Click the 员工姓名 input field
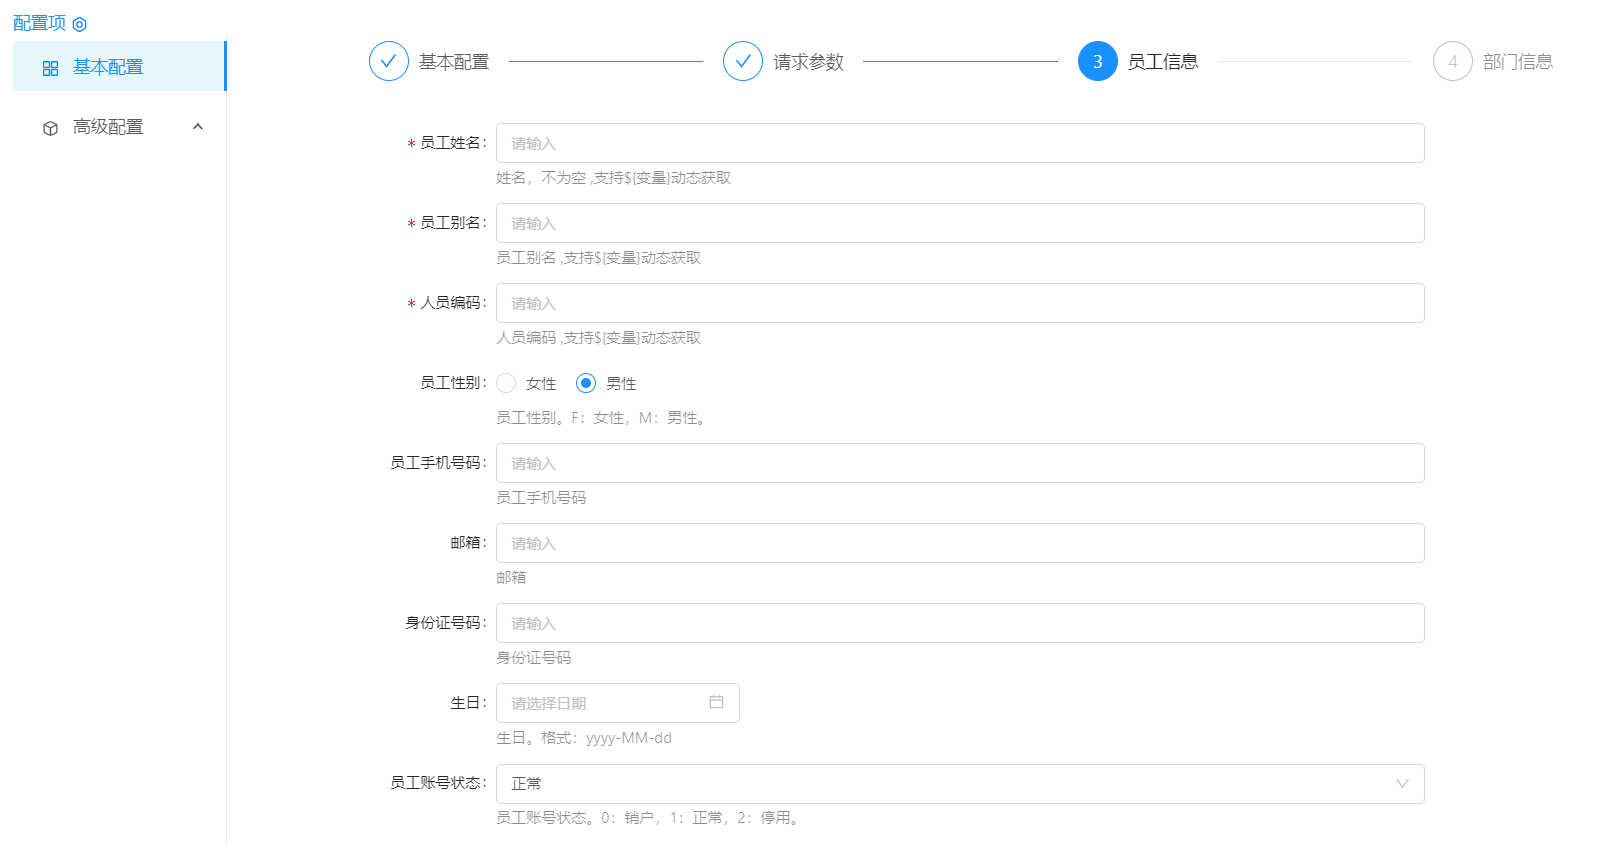The image size is (1614, 847). (959, 143)
